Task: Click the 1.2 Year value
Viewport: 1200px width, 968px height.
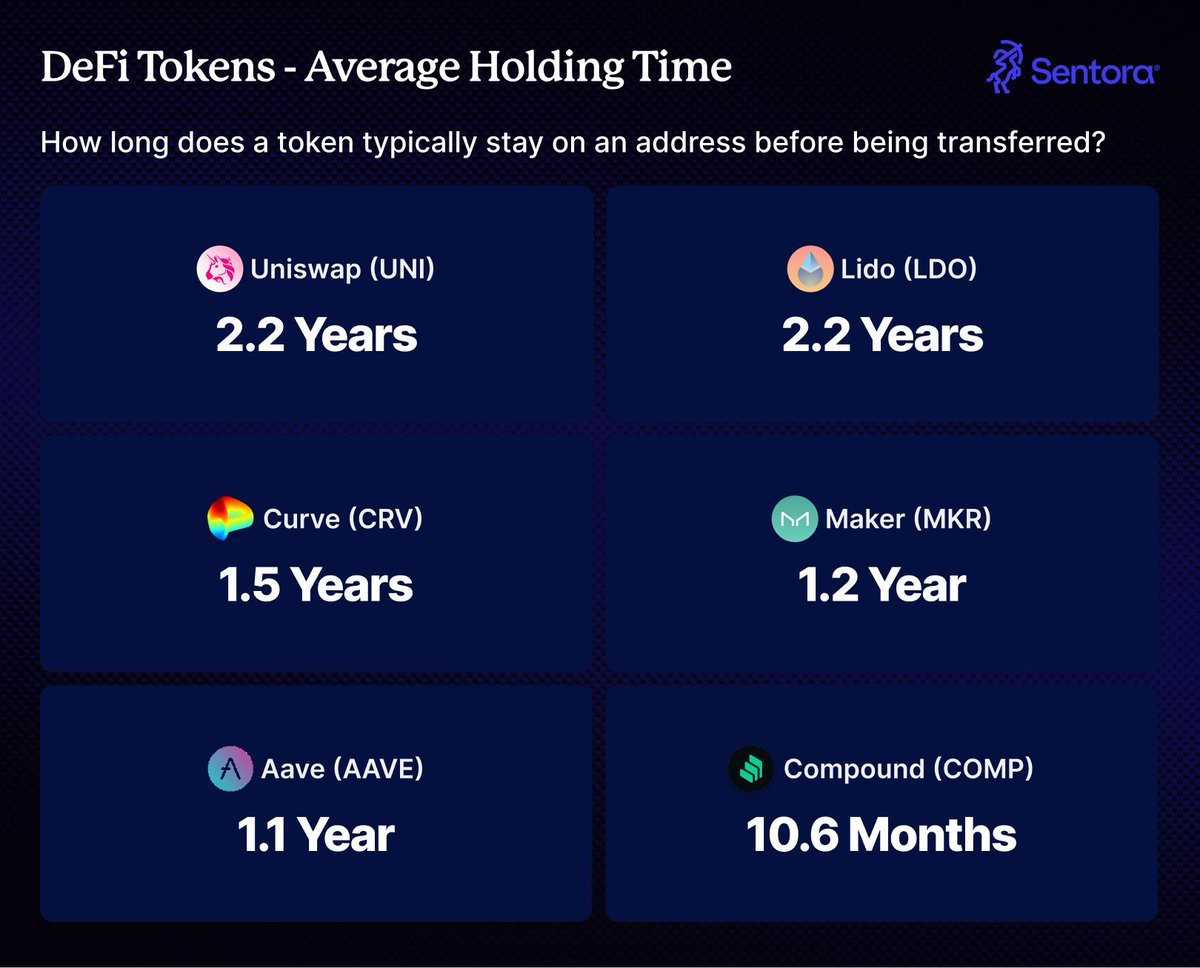Action: [882, 585]
